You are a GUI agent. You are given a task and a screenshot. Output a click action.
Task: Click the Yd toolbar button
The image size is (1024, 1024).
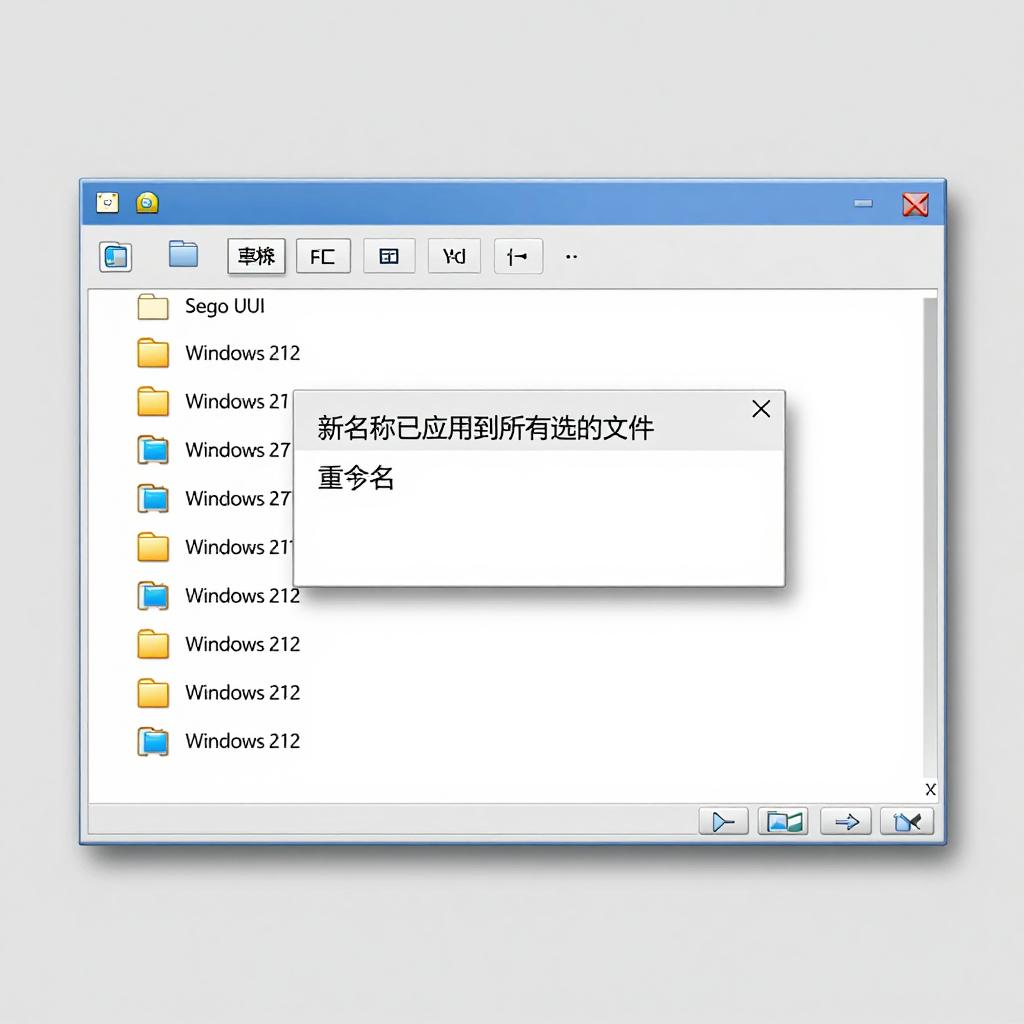(454, 256)
